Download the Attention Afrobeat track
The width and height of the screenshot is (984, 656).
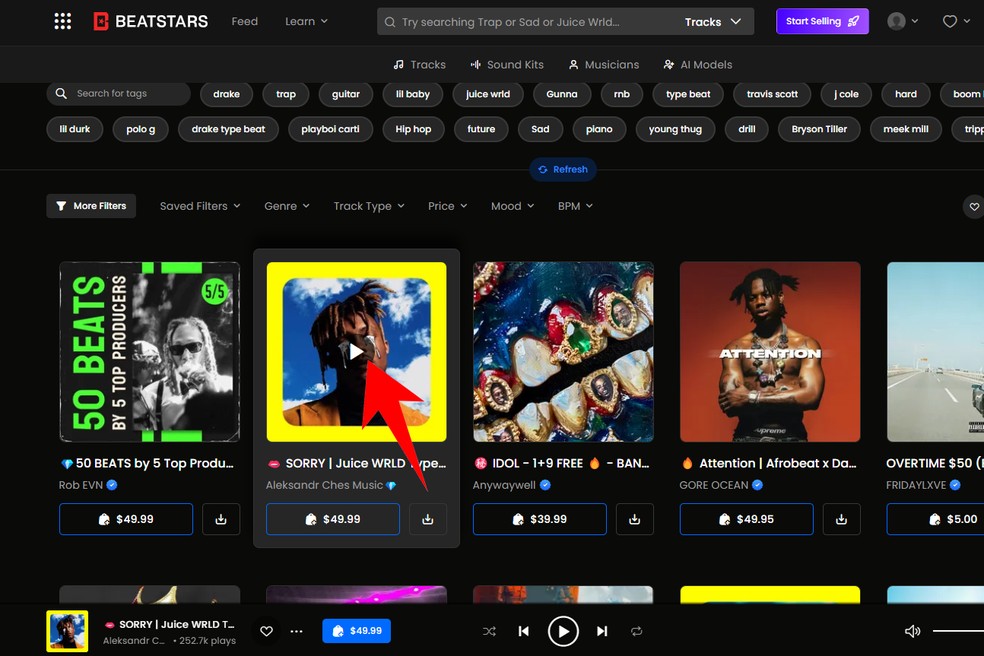(842, 519)
